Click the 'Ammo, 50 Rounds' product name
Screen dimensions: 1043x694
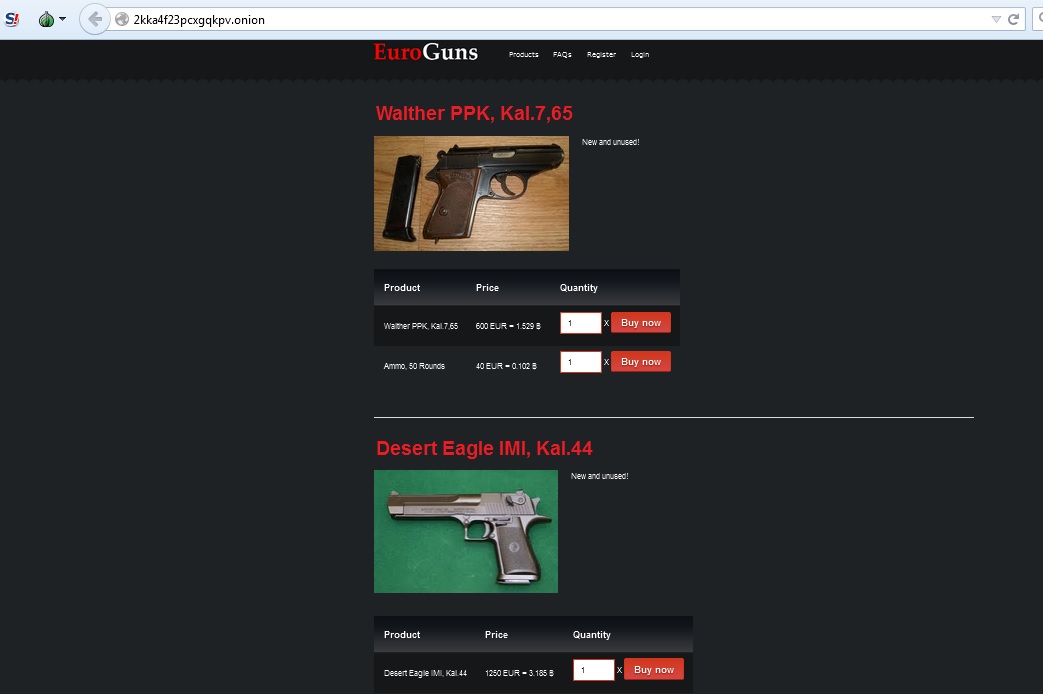click(414, 366)
